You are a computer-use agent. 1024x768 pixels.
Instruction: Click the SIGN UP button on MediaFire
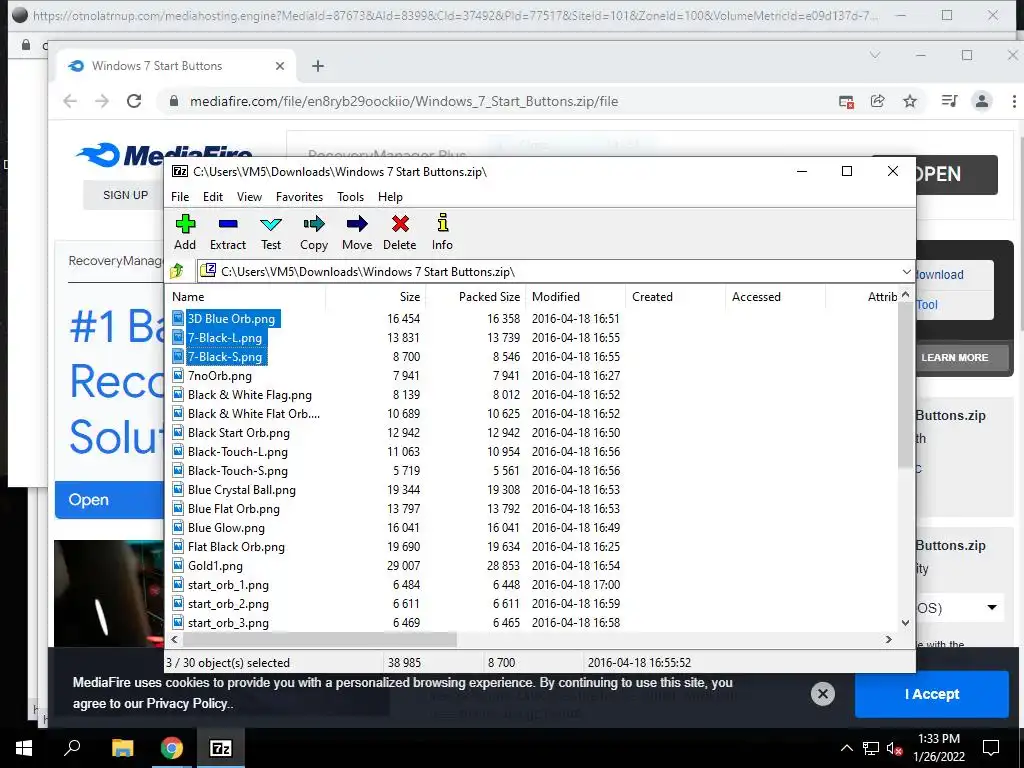click(x=125, y=195)
